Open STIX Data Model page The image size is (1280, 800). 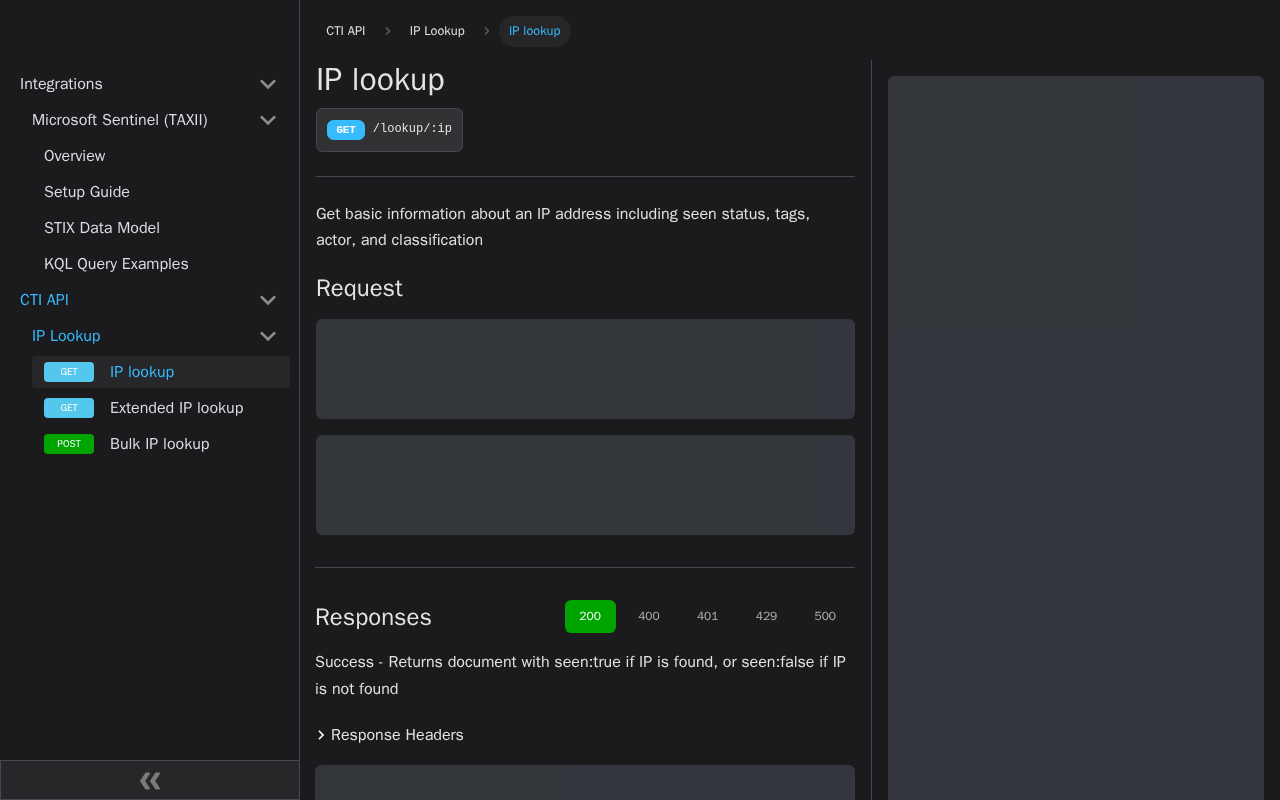click(102, 228)
